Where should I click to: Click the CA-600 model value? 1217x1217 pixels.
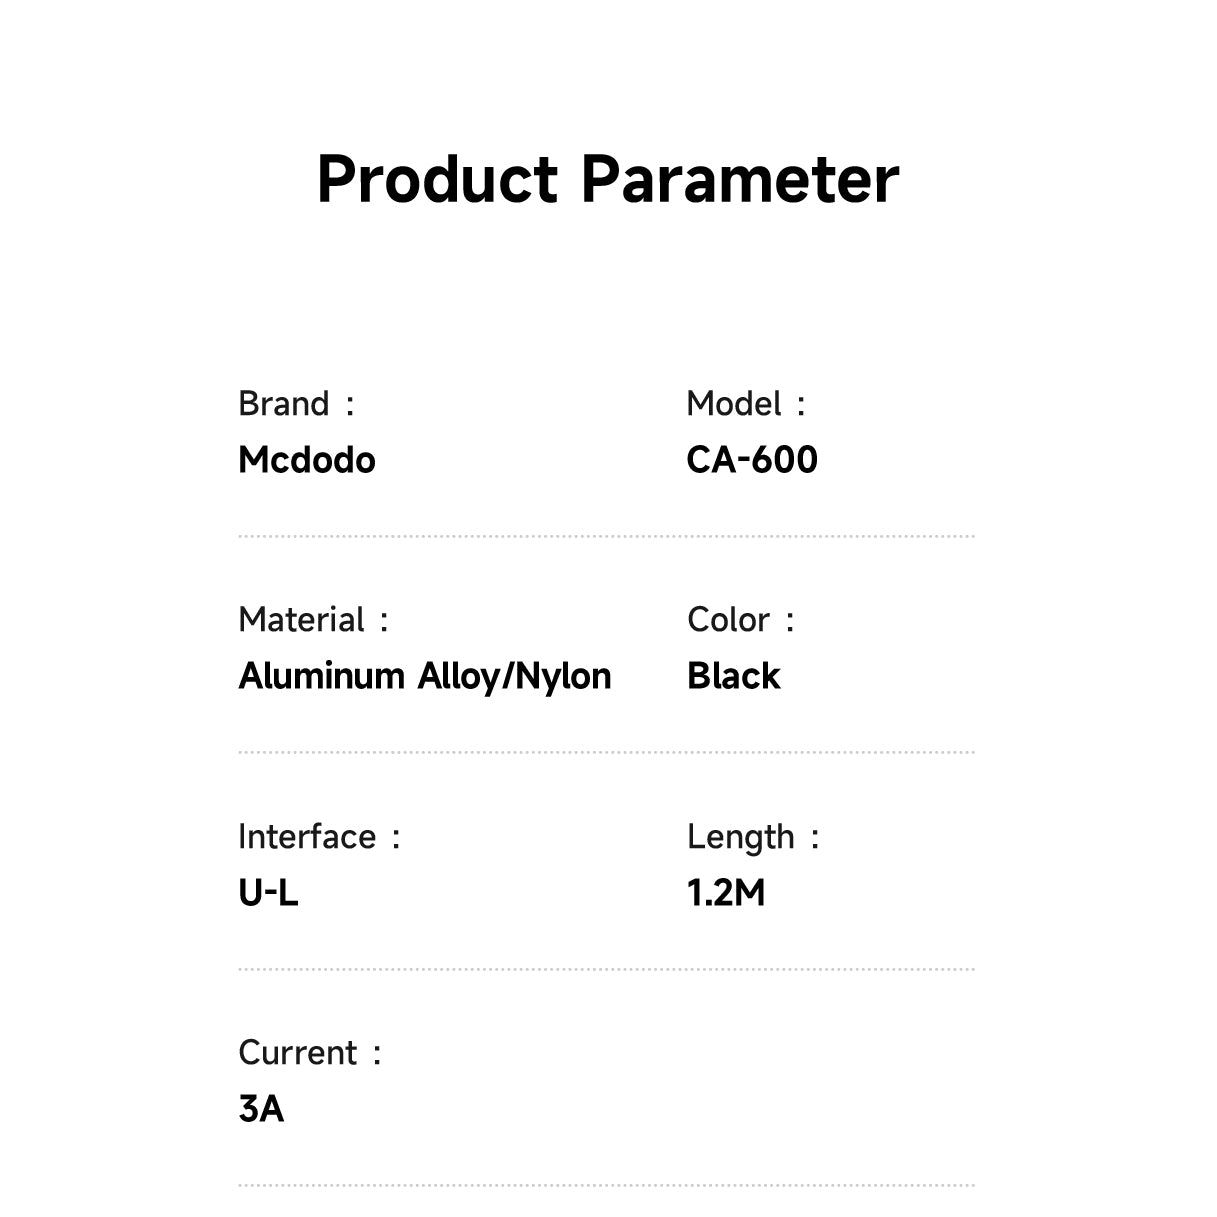(752, 460)
